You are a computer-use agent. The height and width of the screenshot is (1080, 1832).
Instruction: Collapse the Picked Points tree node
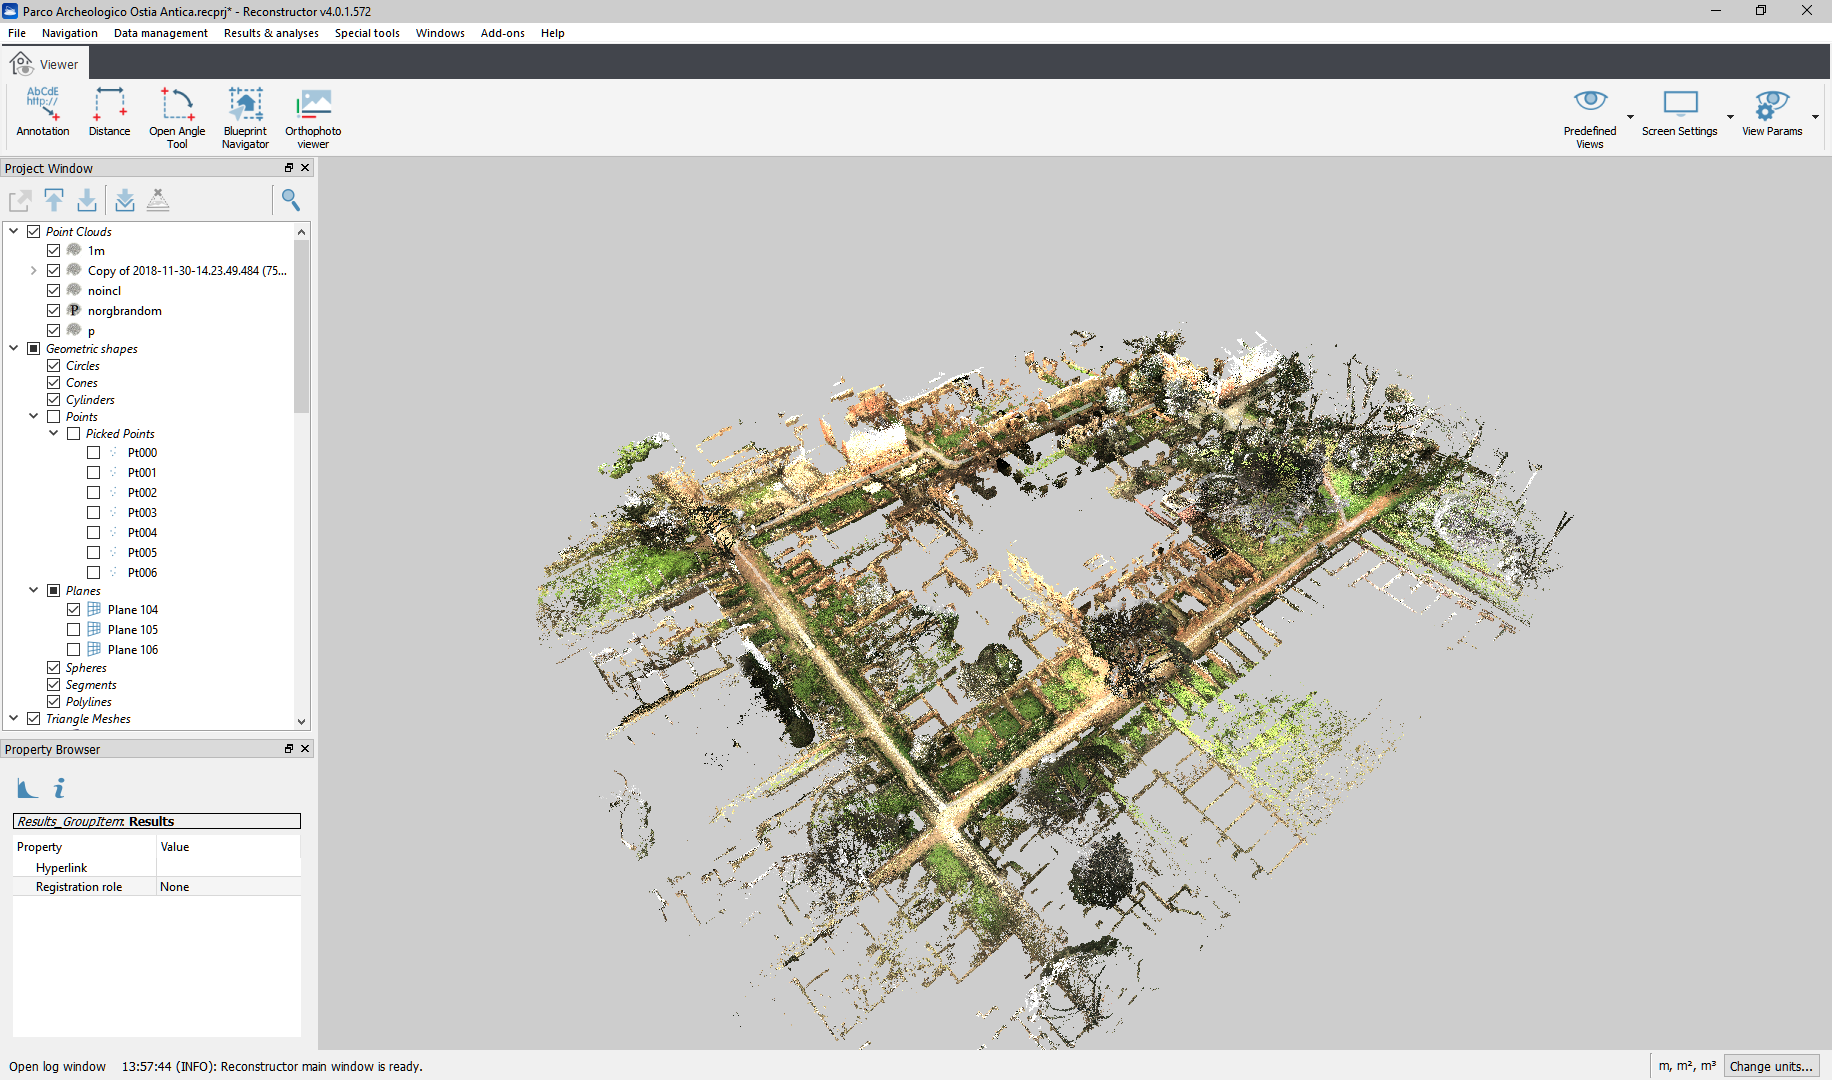(54, 433)
